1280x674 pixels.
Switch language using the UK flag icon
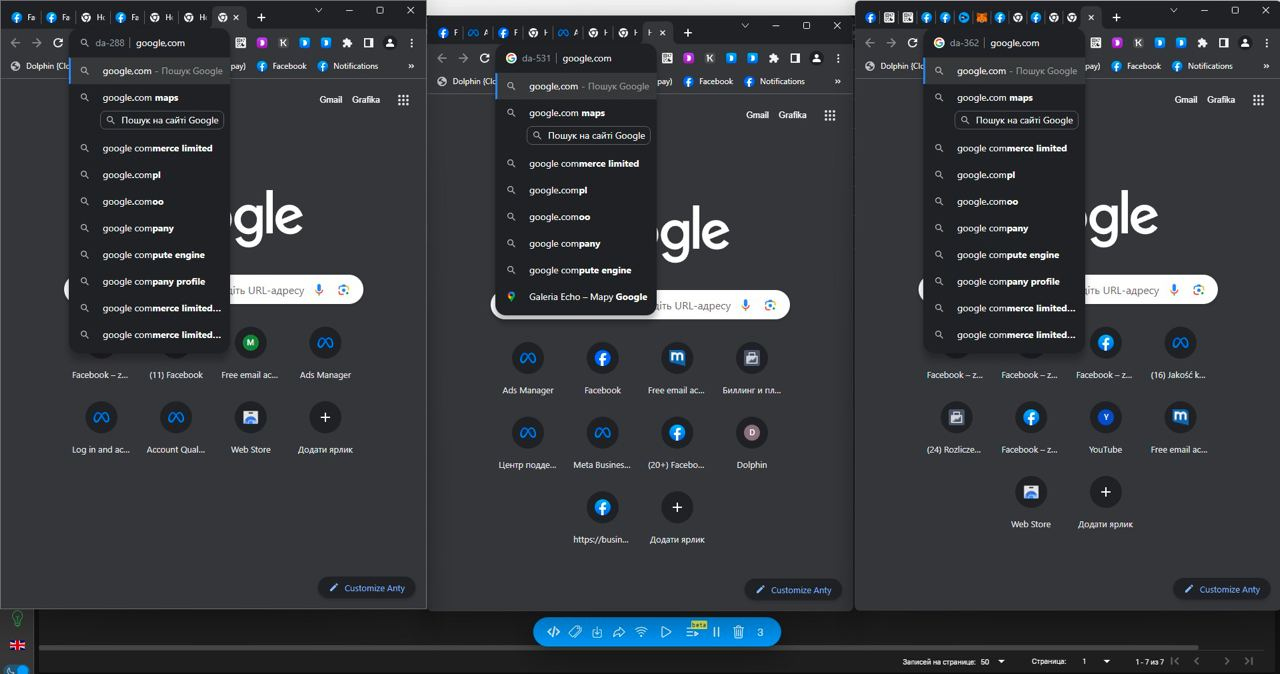(x=17, y=645)
